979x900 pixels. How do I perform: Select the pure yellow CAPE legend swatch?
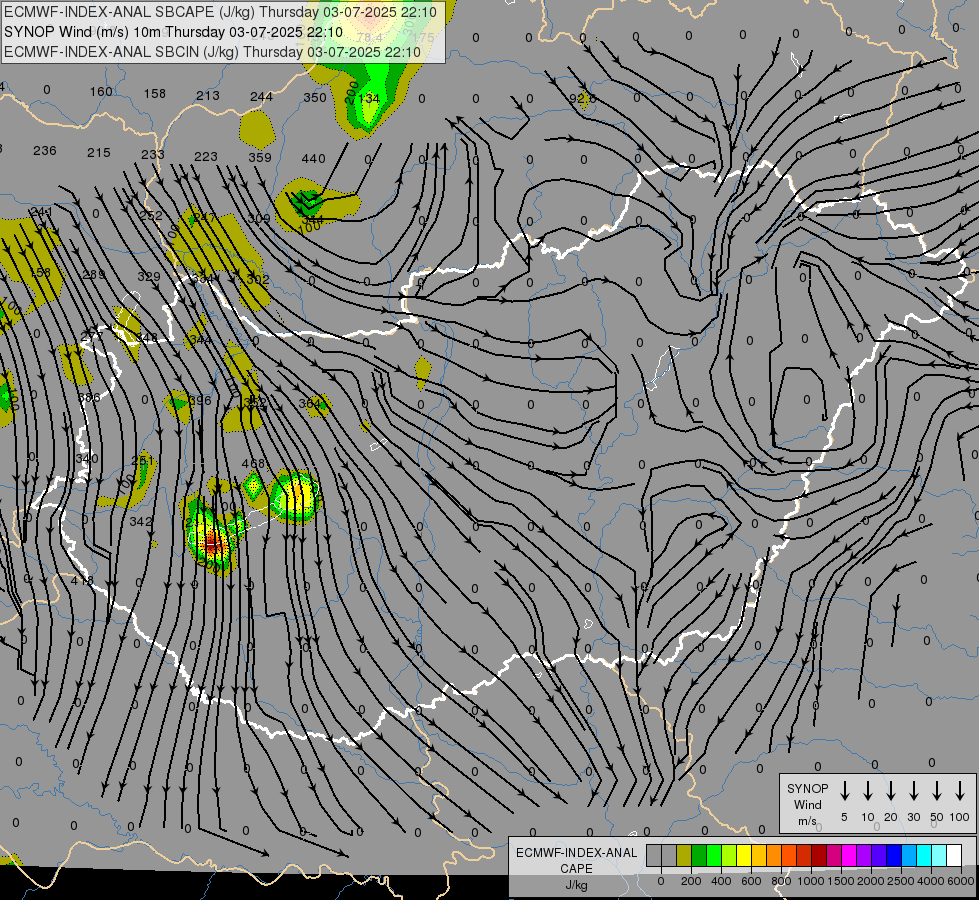click(744, 855)
